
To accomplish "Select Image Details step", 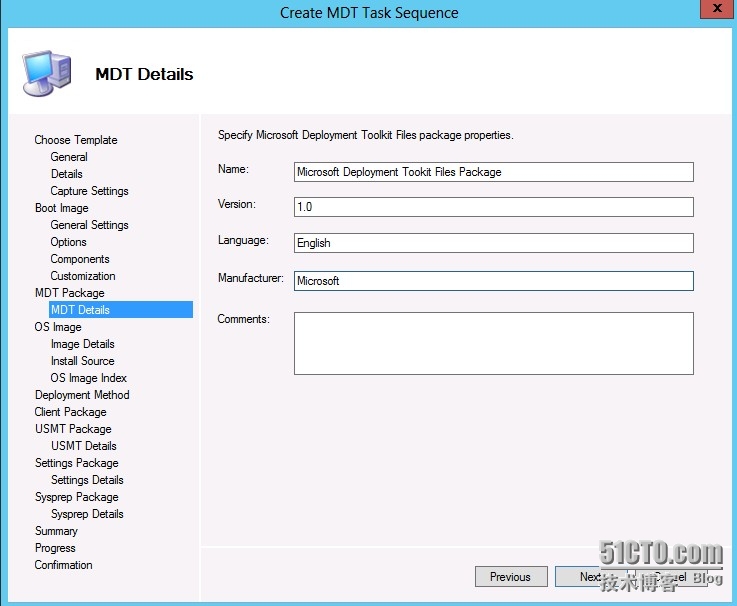I will pyautogui.click(x=83, y=344).
